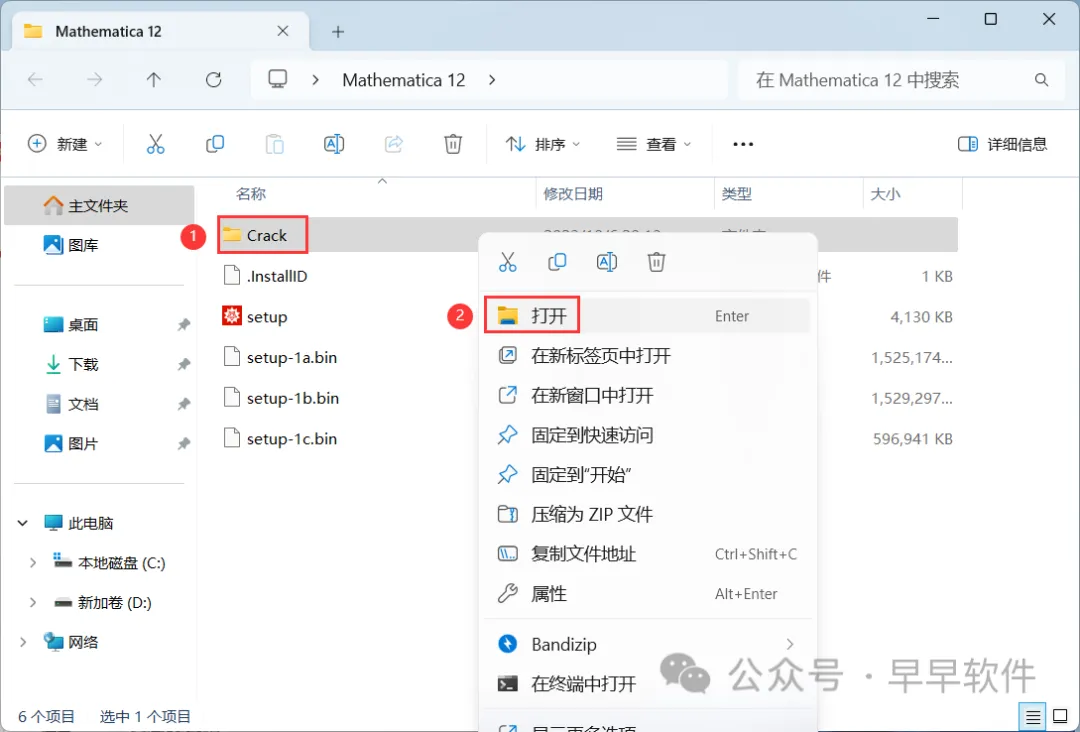Refresh the current folder view
This screenshot has height=732, width=1080.
coord(214,80)
